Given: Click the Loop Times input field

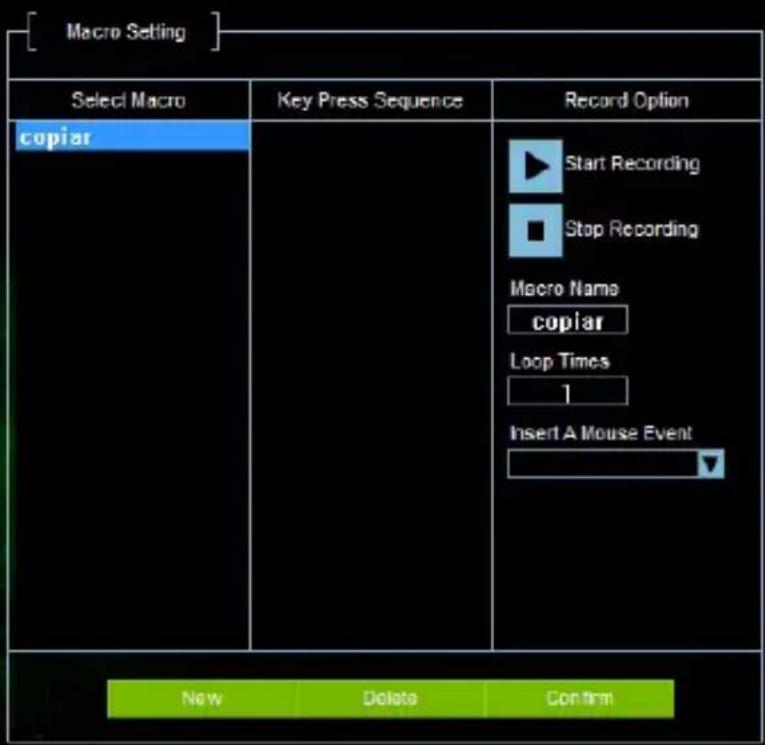Looking at the screenshot, I should coord(568,391).
